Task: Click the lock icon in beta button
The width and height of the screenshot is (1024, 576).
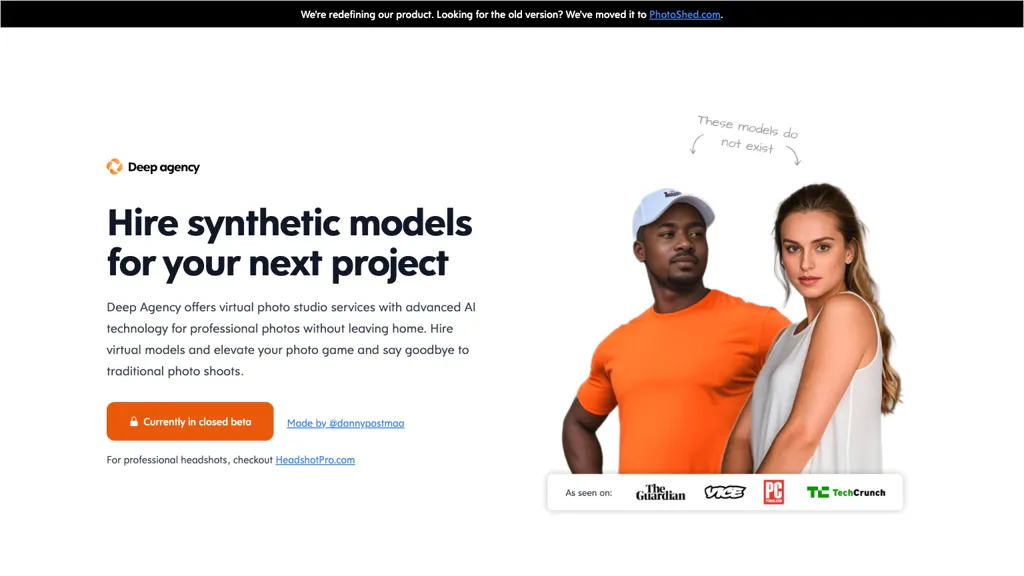Action: tap(133, 421)
